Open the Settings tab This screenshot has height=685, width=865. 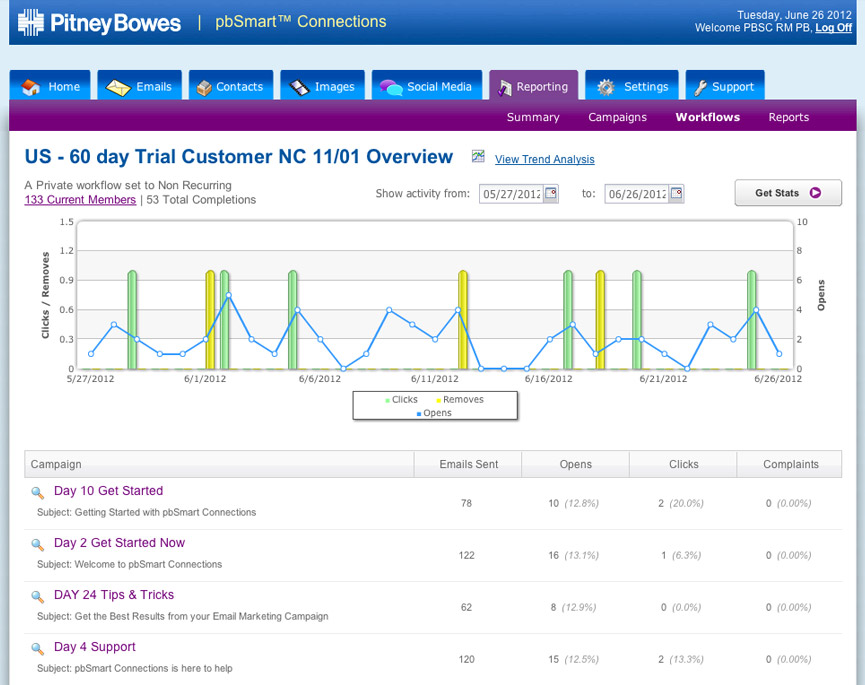pyautogui.click(x=632, y=86)
